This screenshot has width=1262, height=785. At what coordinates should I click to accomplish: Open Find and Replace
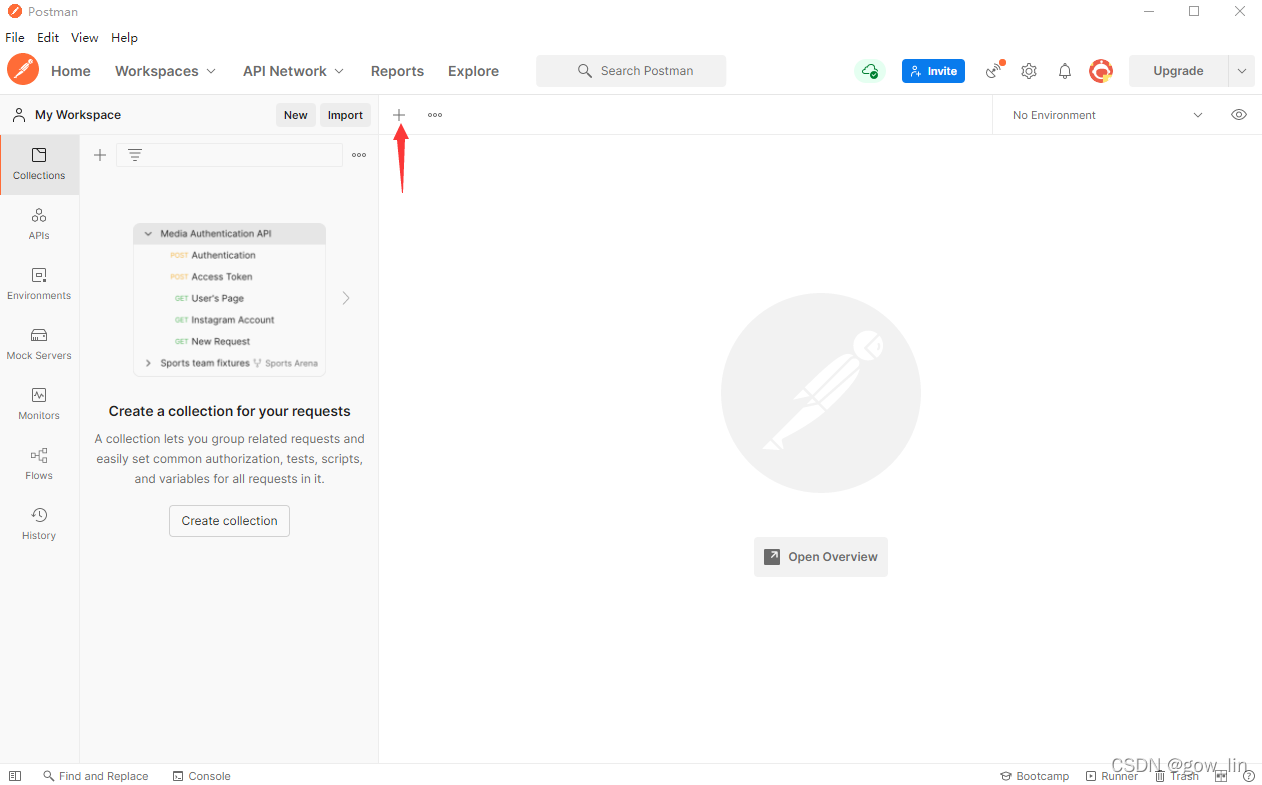(96, 776)
